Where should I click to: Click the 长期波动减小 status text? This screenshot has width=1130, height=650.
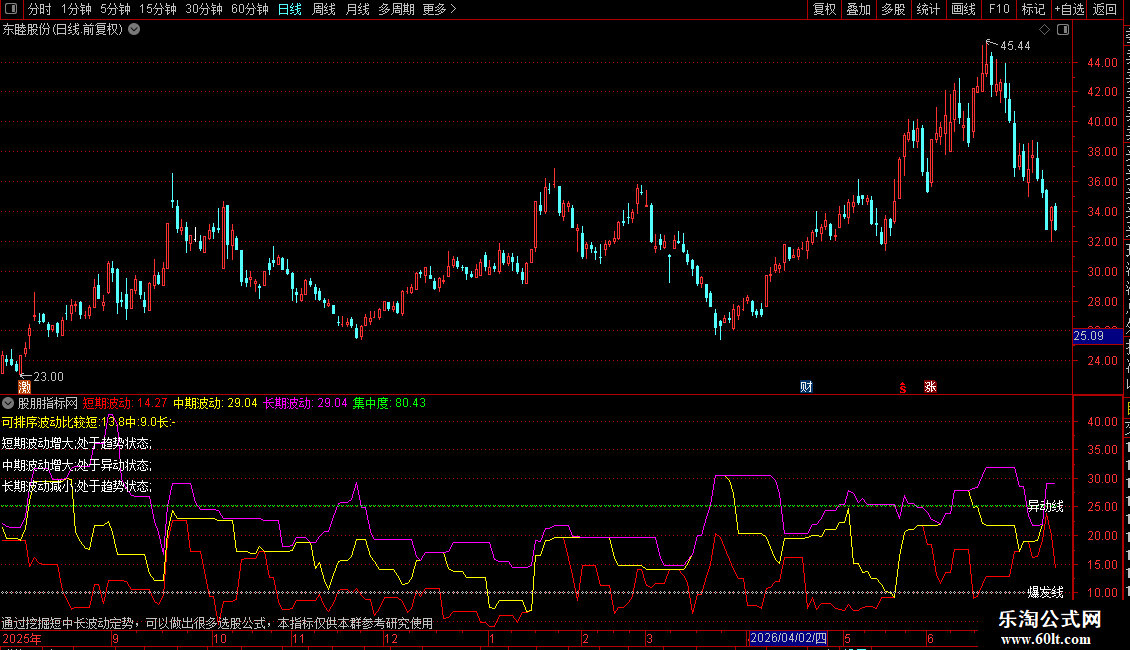[77, 486]
